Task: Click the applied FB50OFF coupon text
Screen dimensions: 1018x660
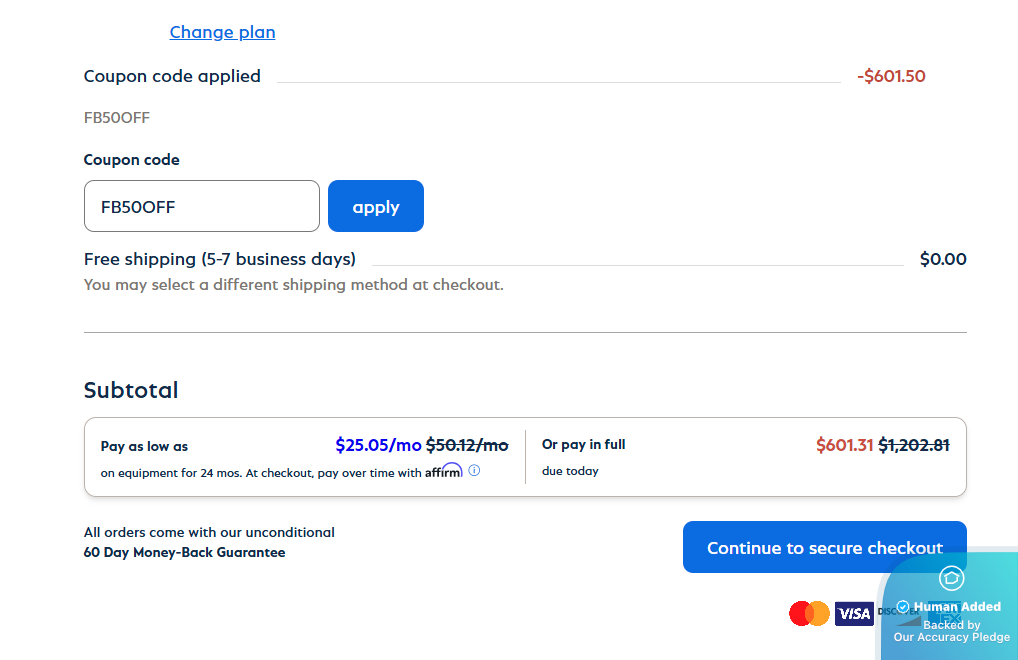Action: pyautogui.click(x=117, y=118)
